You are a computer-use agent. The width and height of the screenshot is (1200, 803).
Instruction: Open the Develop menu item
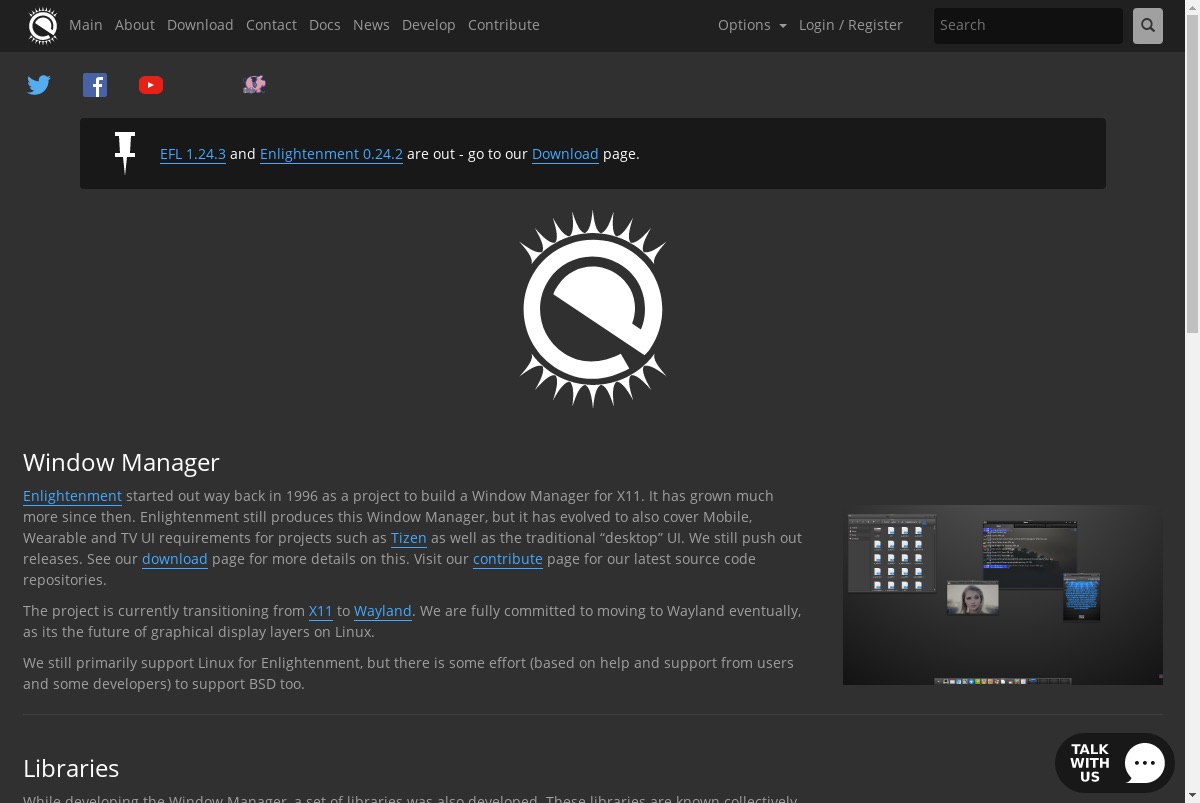(429, 25)
